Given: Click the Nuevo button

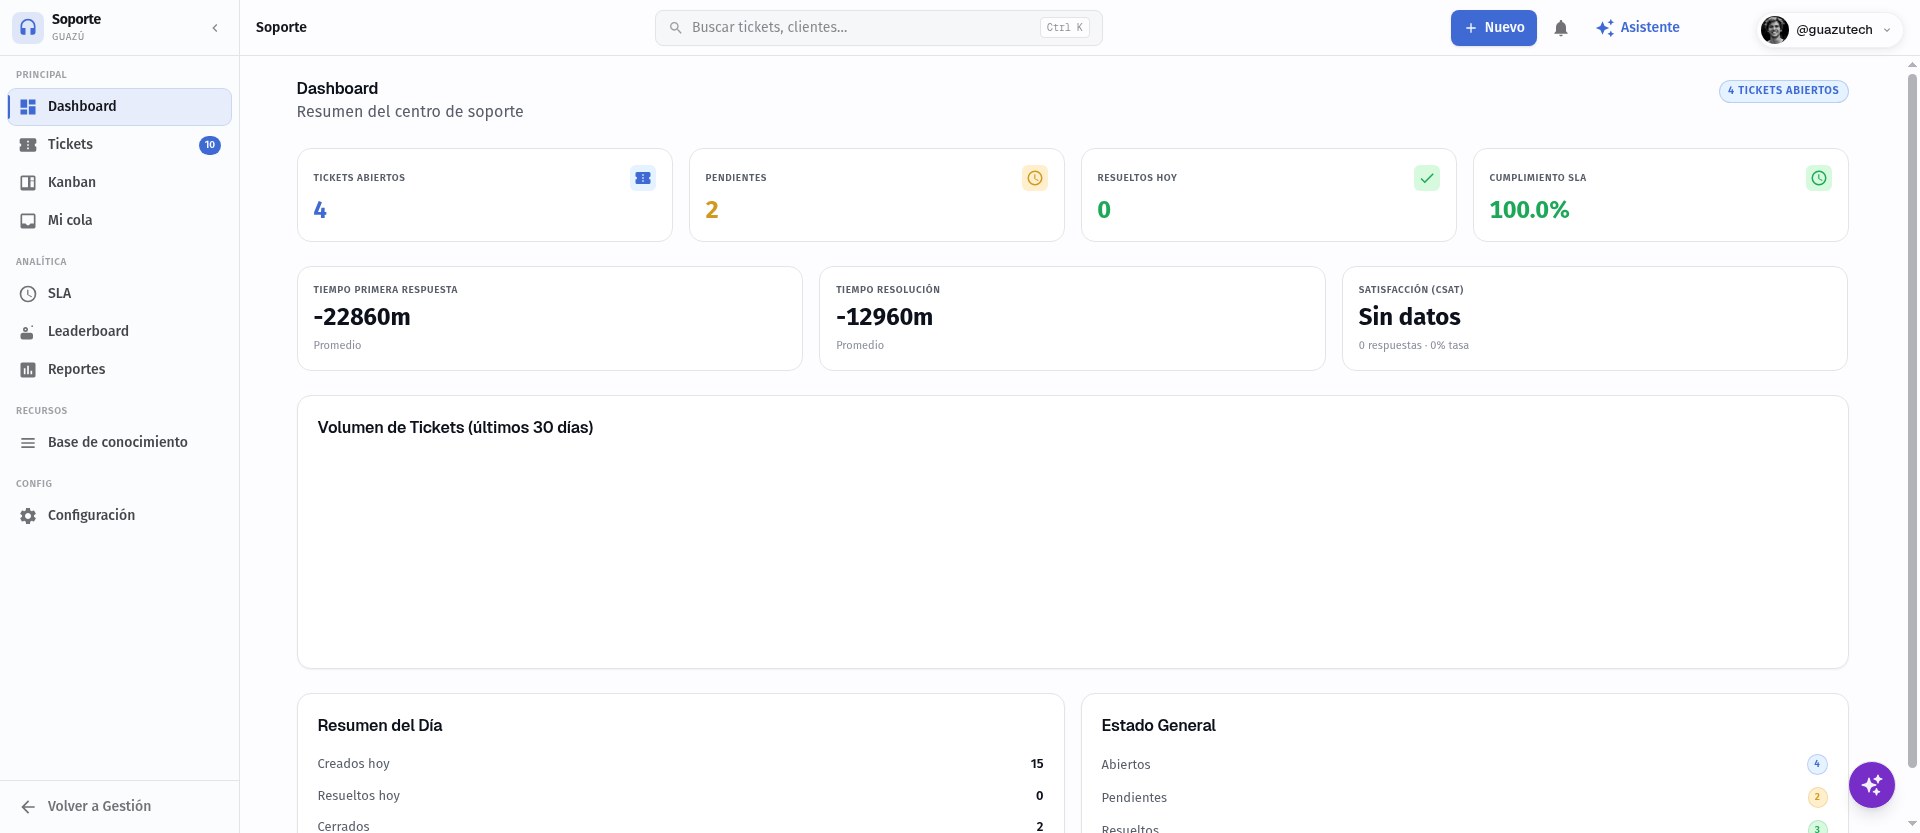Looking at the screenshot, I should click(1493, 28).
